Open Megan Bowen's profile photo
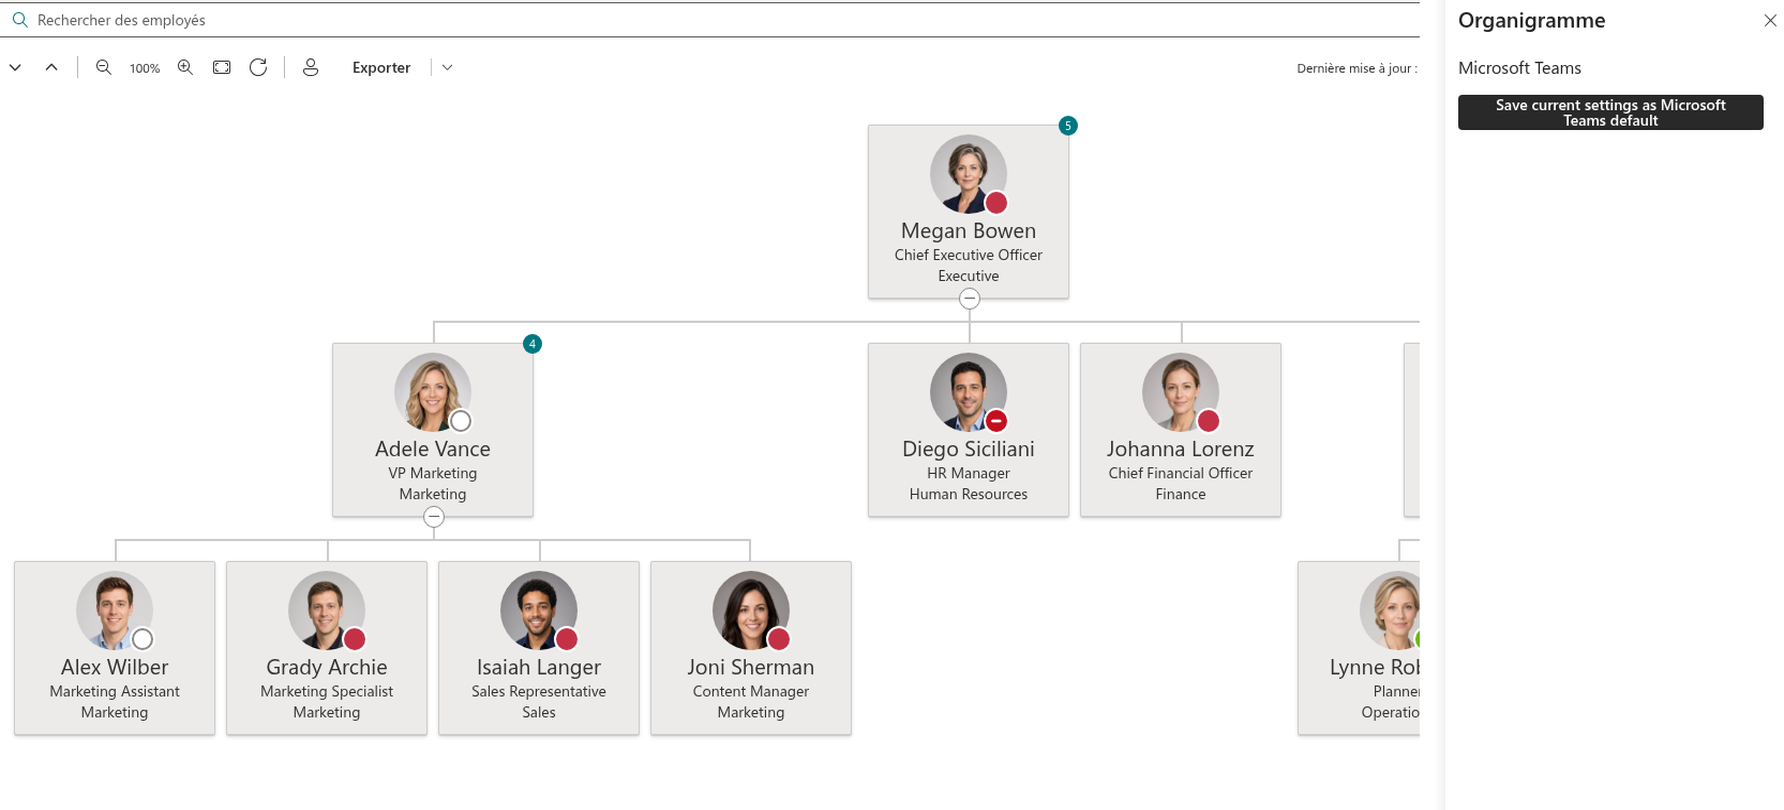The height and width of the screenshot is (810, 1784). click(x=968, y=174)
